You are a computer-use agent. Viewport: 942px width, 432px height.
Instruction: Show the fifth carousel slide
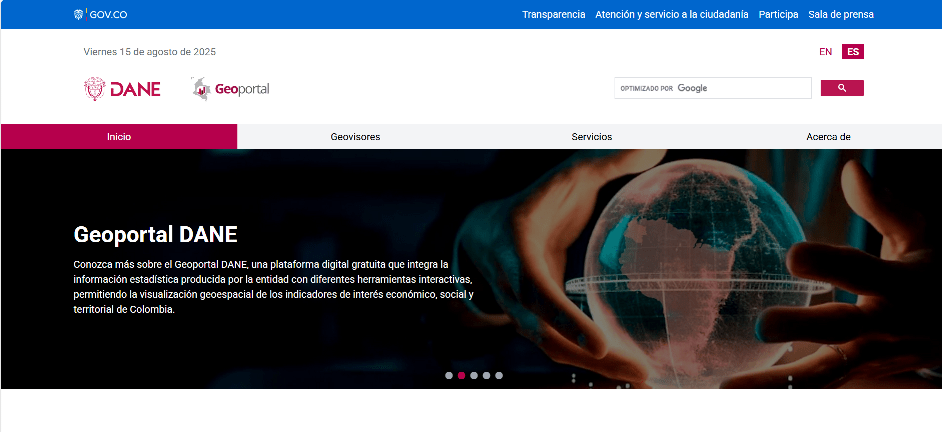pos(499,376)
